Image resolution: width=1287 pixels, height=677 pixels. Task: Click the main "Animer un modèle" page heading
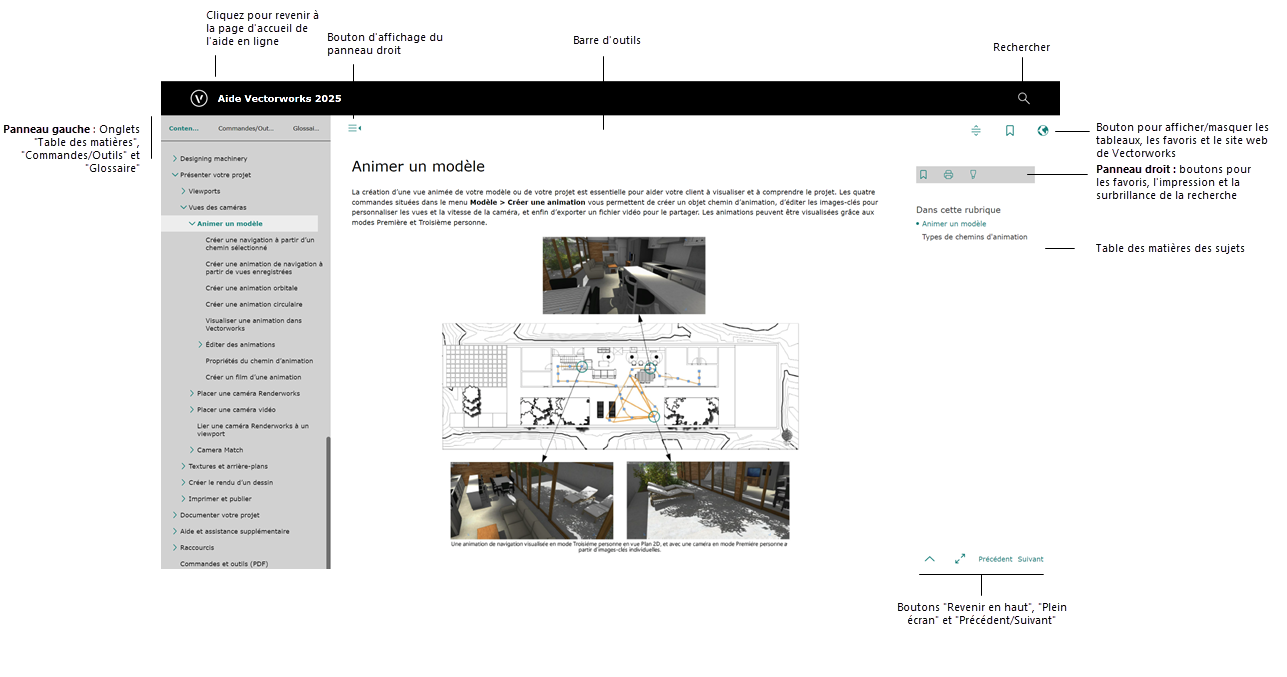[418, 167]
